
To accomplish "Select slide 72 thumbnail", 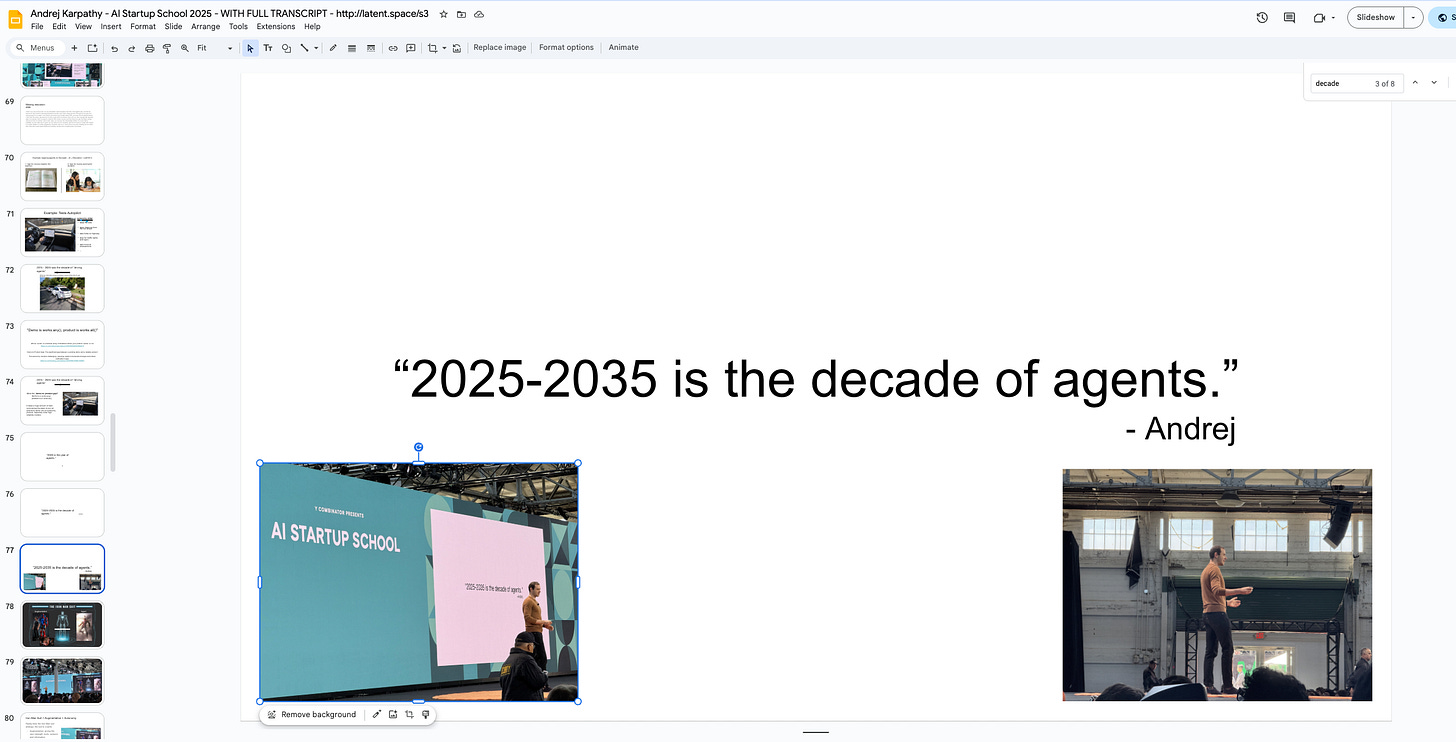I will [x=62, y=289].
